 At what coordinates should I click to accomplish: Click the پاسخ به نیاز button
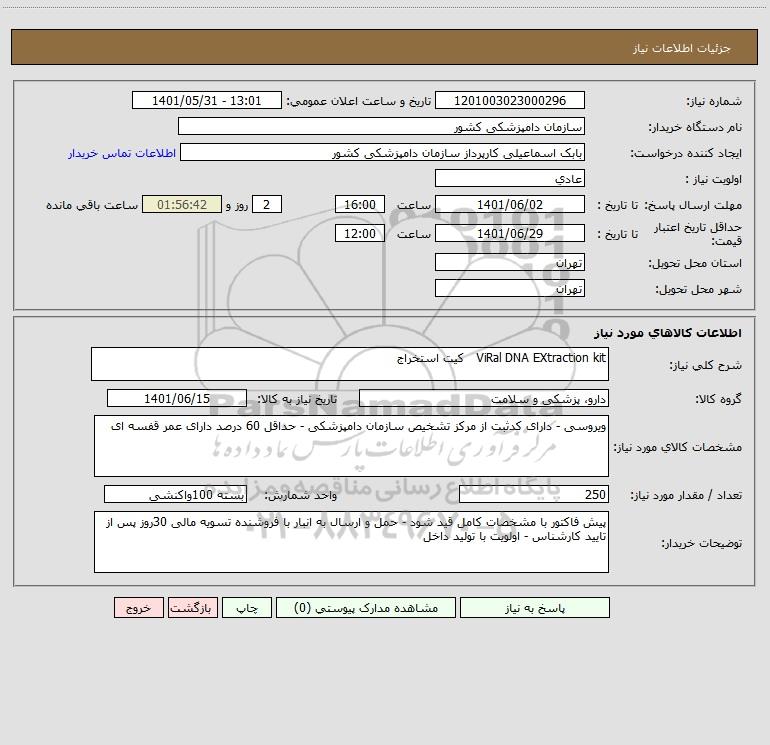point(535,607)
